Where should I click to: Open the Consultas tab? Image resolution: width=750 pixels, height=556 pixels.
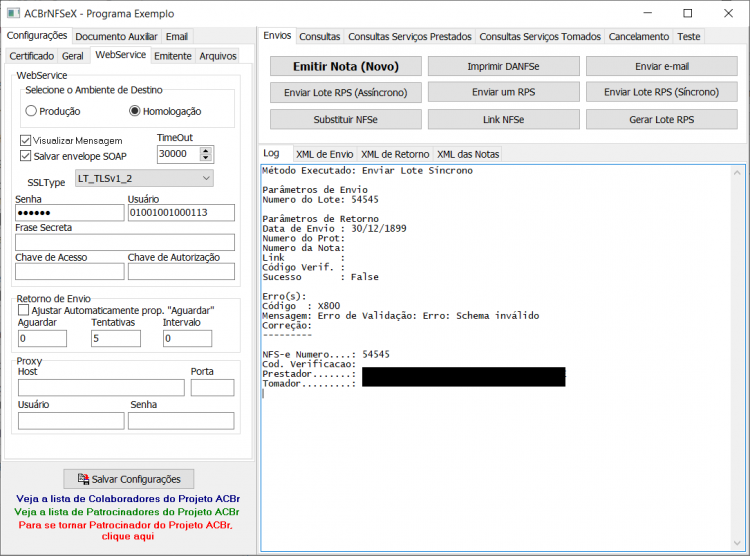click(320, 37)
